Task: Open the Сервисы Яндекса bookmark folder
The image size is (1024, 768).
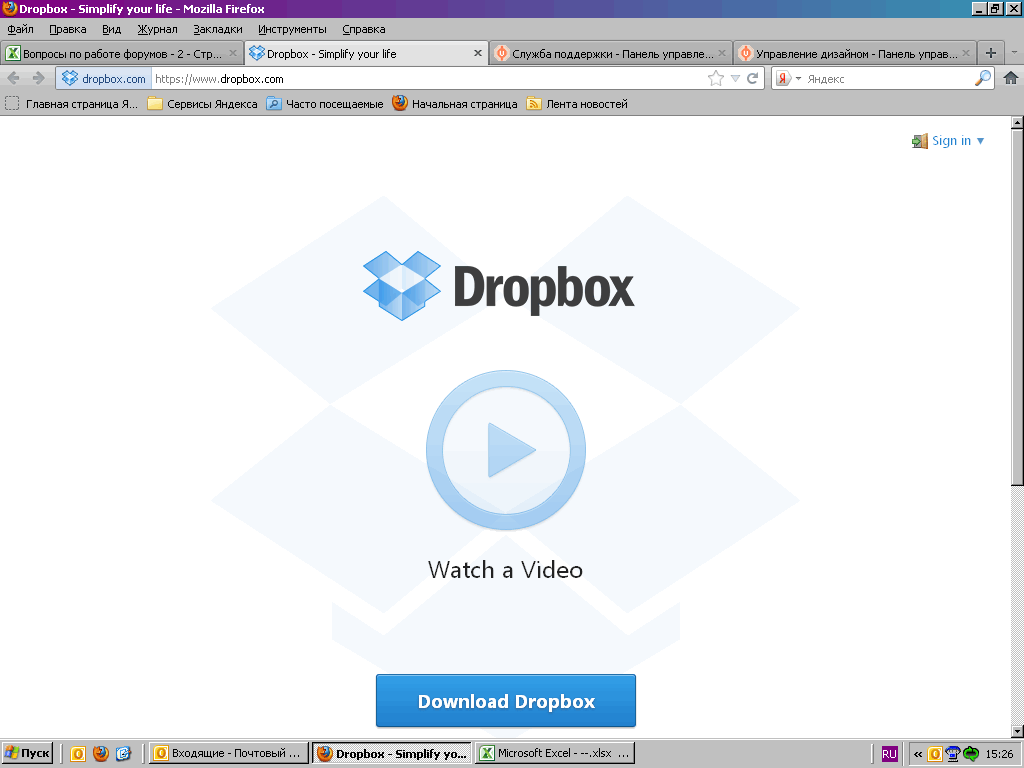Action: [x=202, y=104]
